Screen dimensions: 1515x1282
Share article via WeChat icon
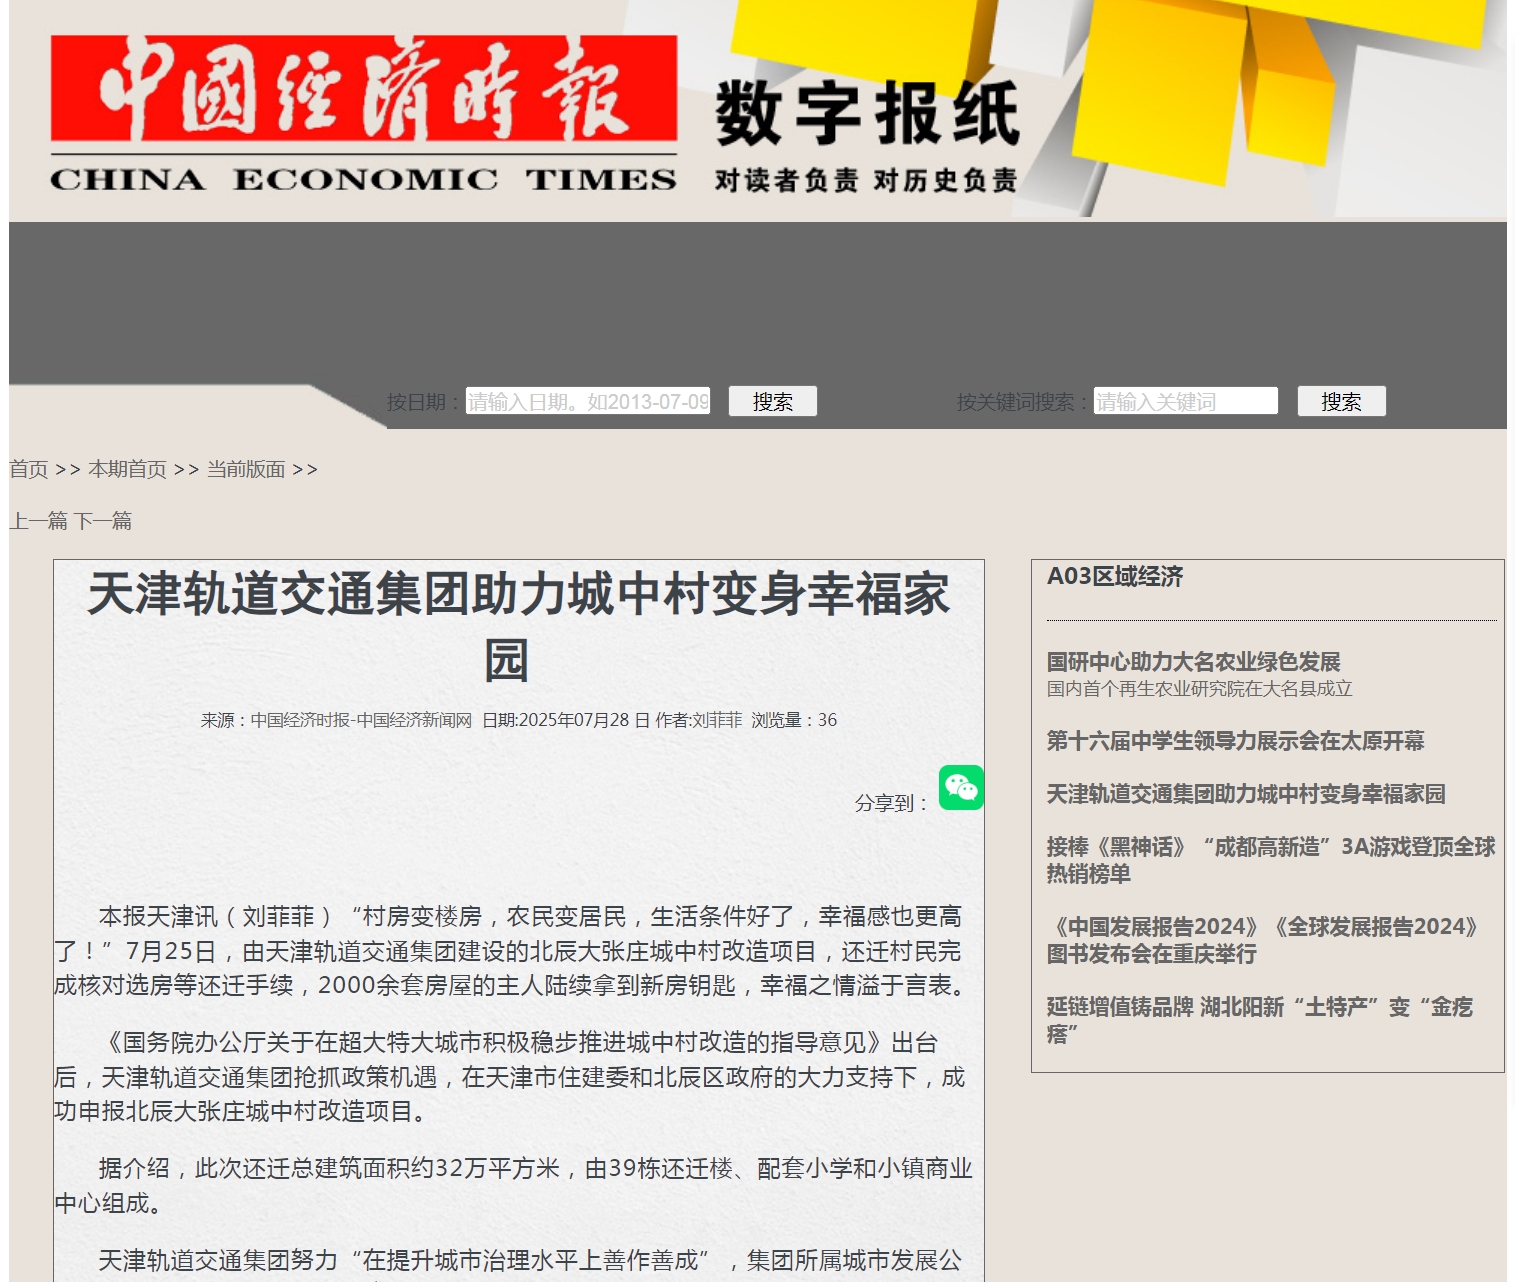point(961,787)
